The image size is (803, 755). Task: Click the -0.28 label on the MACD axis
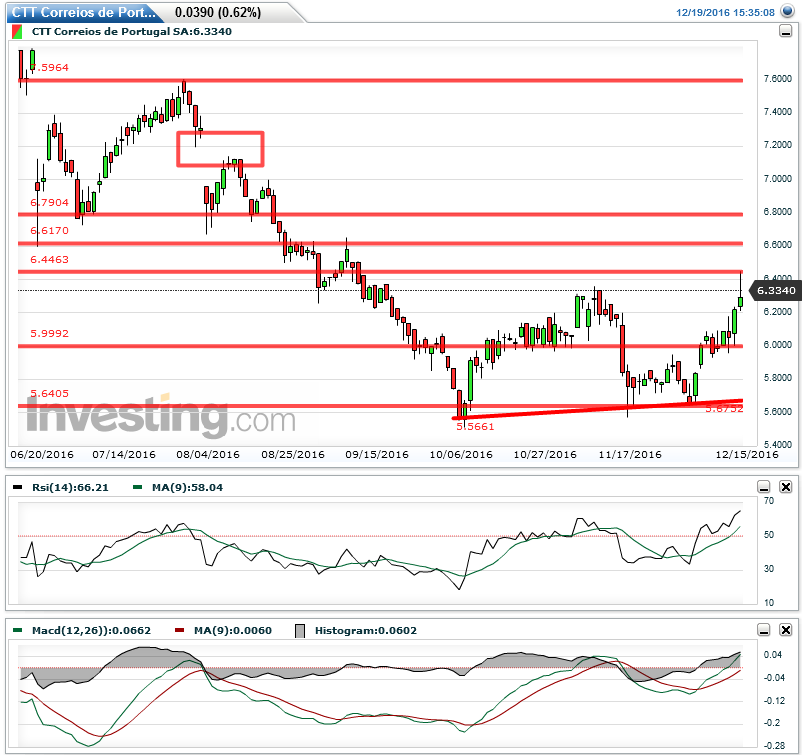773,746
